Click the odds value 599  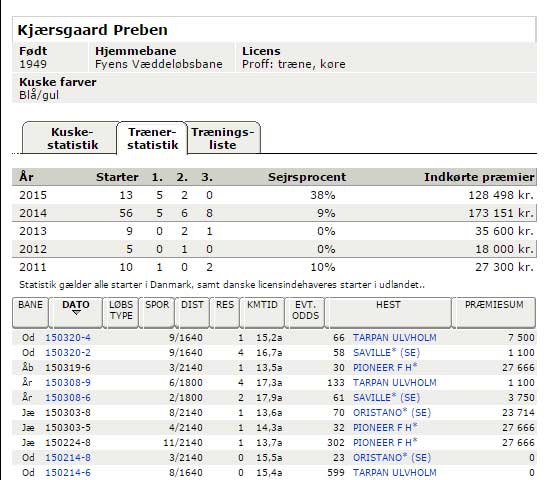coord(336,472)
